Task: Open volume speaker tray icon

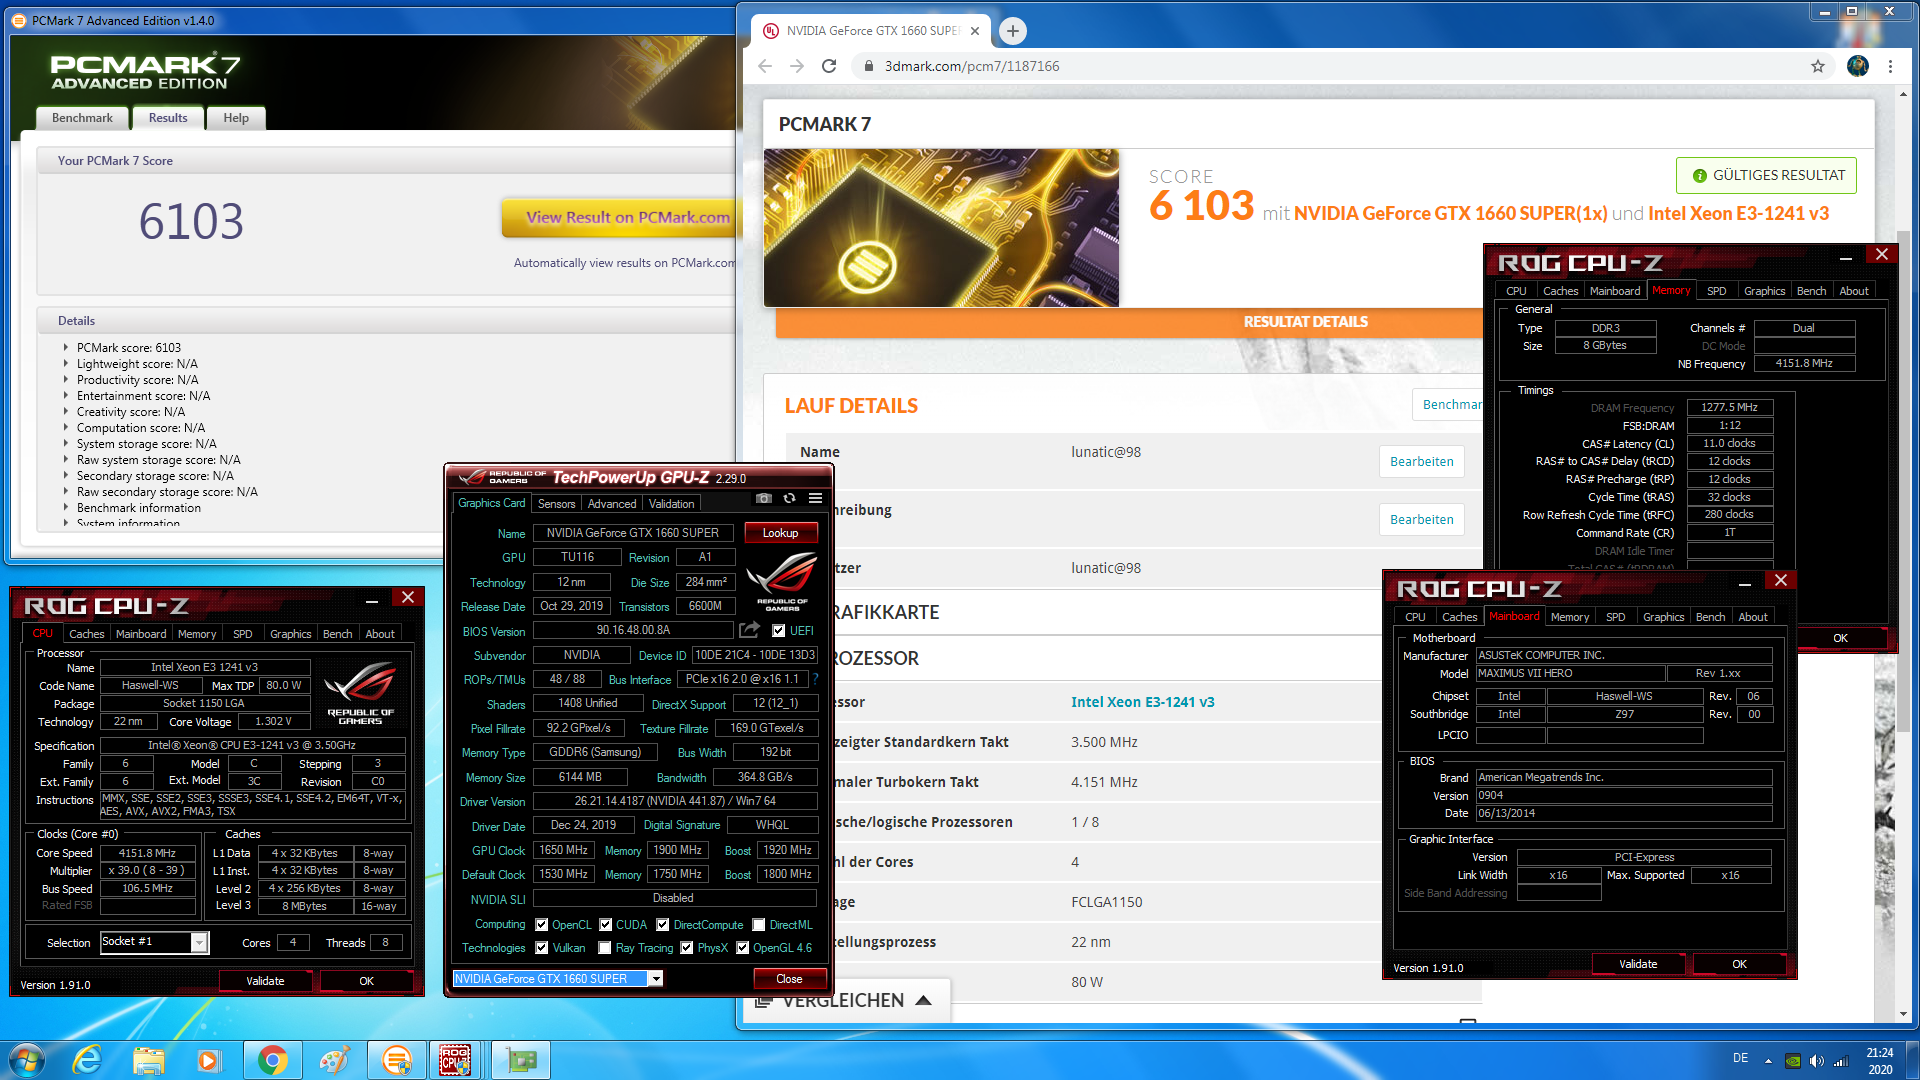Action: pyautogui.click(x=1817, y=1061)
